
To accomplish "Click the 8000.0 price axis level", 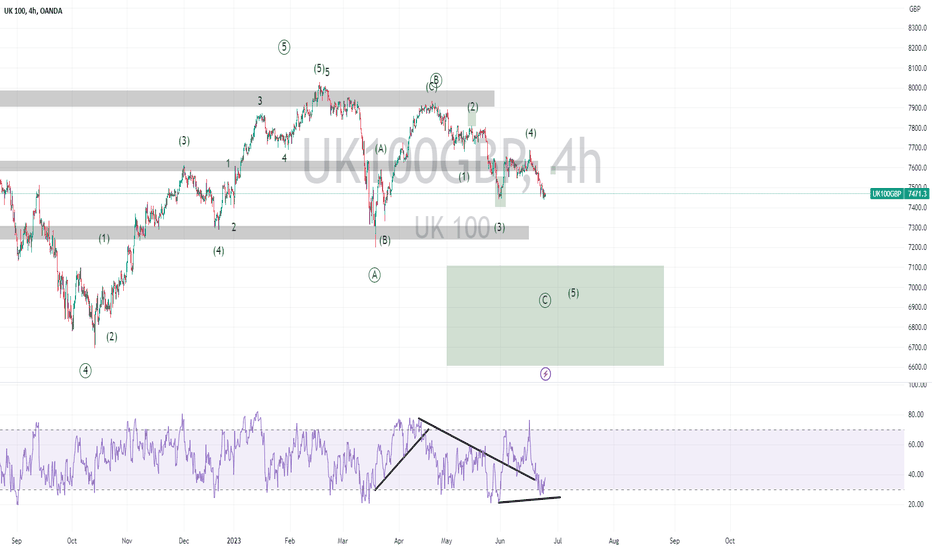I will point(917,88).
